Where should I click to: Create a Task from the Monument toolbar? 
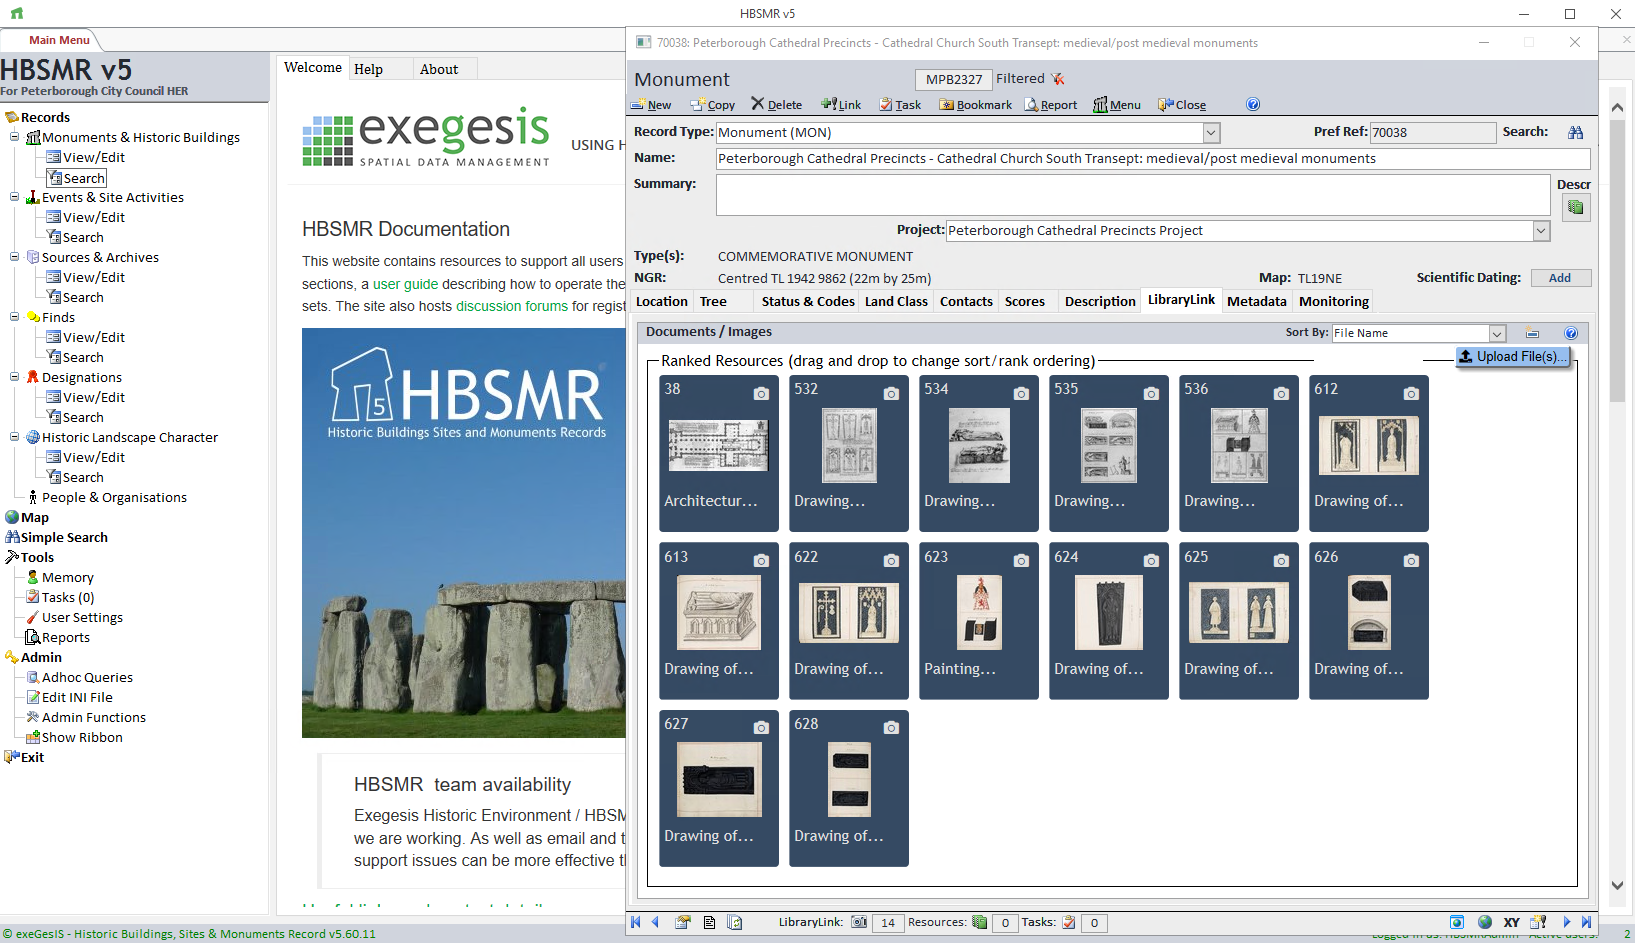[900, 105]
